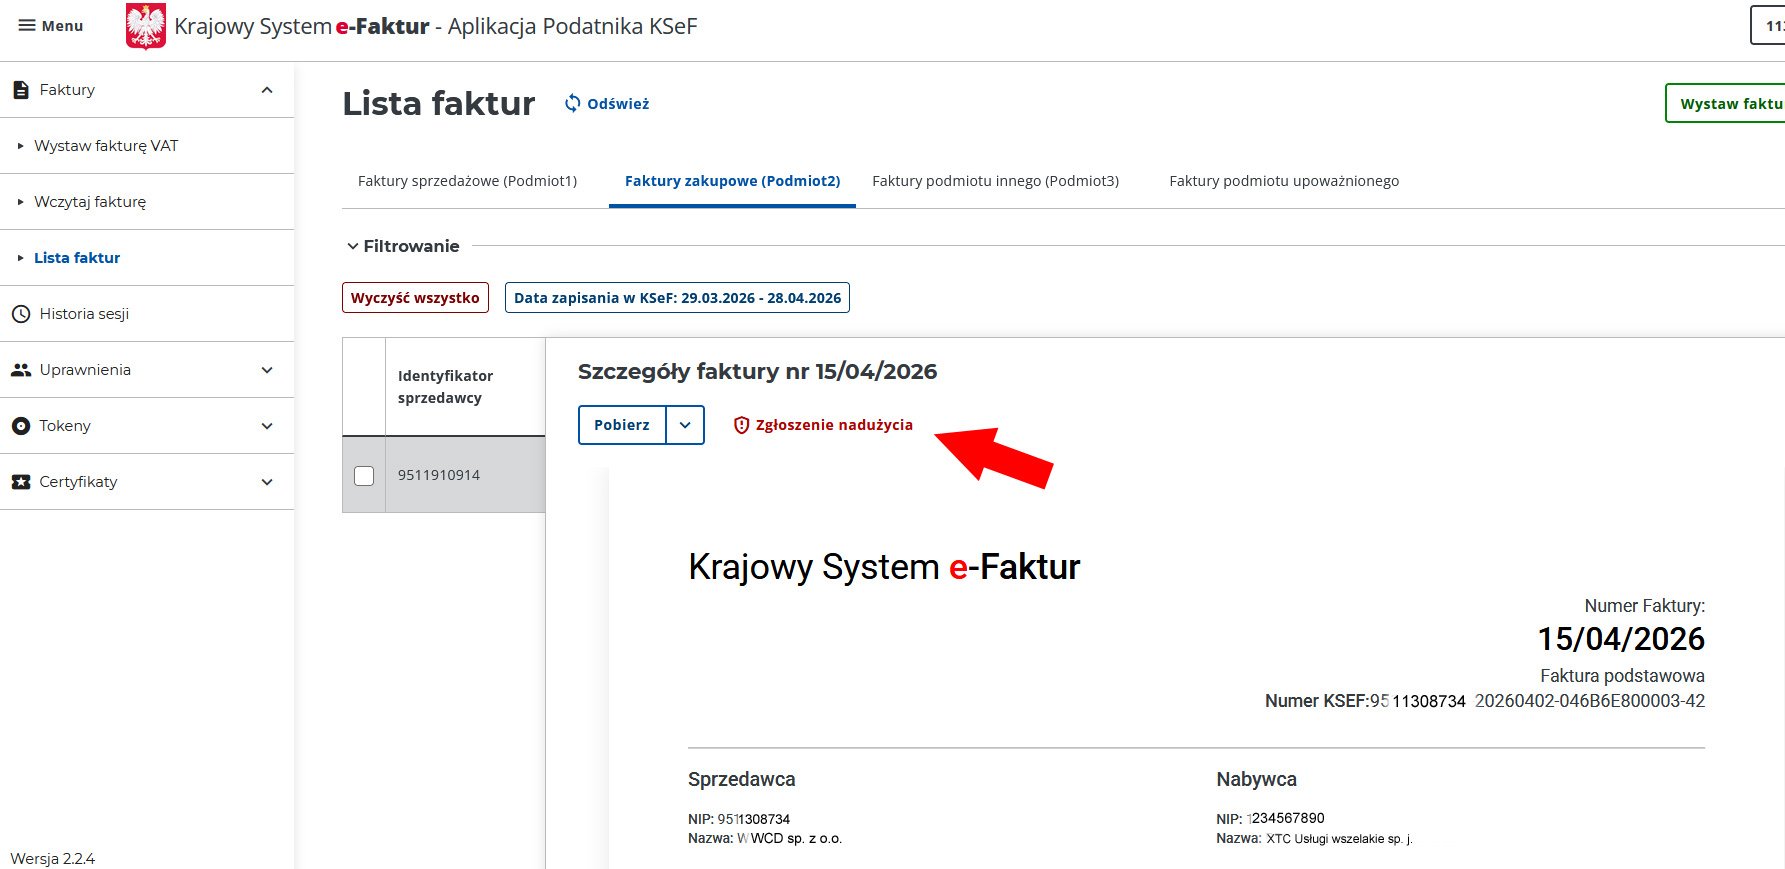The width and height of the screenshot is (1785, 869).
Task: Click the Data zapisania w KSeF filter chip
Action: (677, 298)
